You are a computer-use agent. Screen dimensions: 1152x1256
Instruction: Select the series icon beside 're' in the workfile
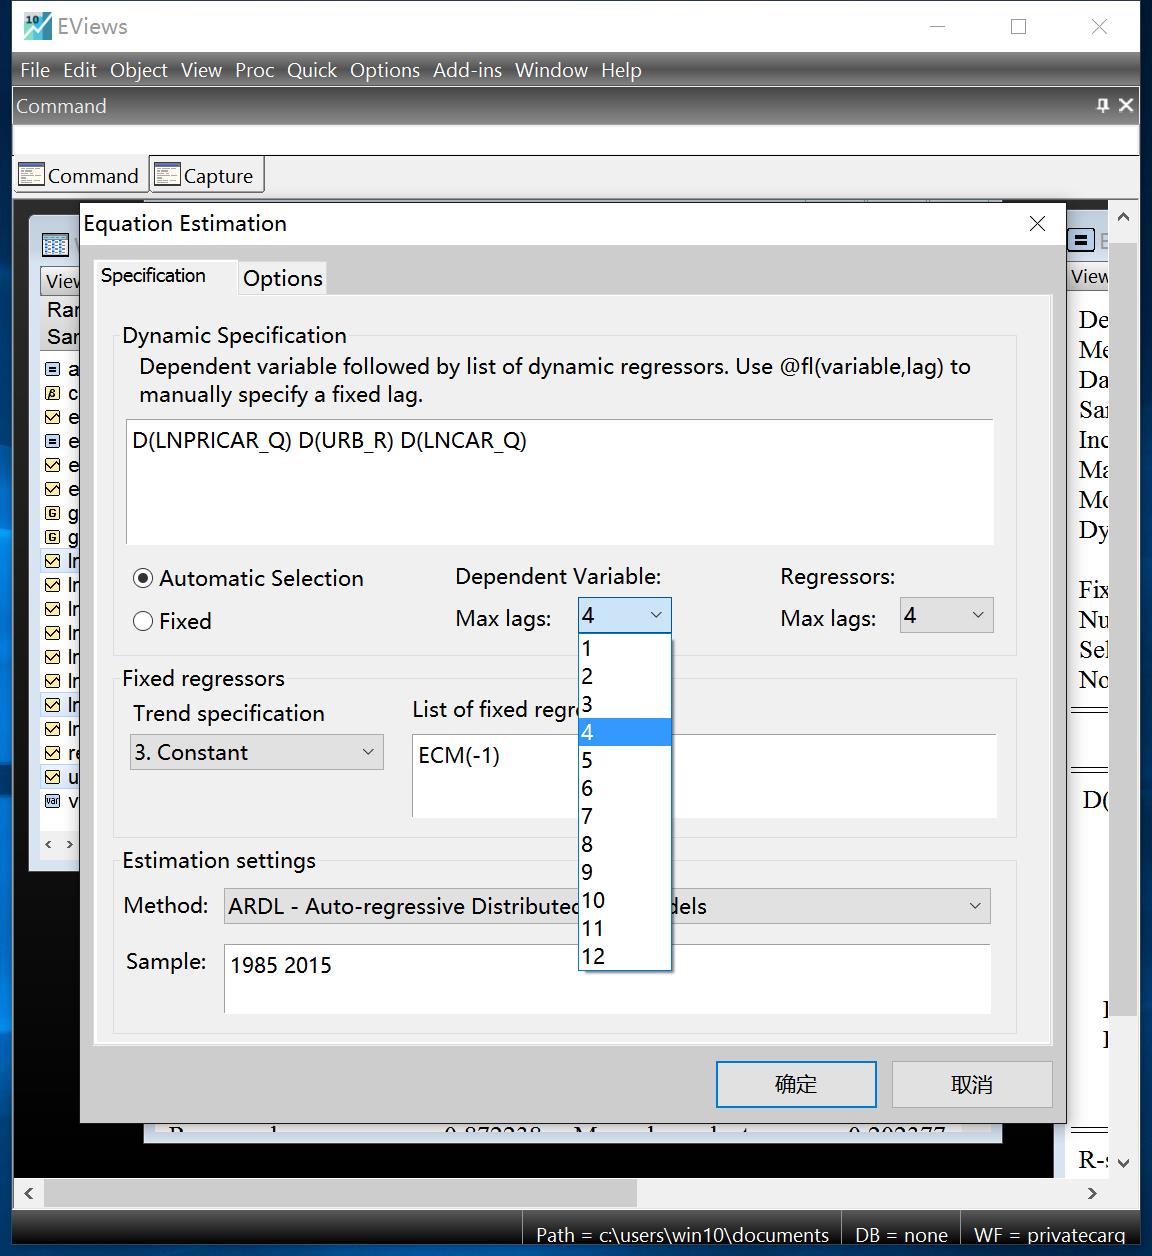pyautogui.click(x=53, y=753)
